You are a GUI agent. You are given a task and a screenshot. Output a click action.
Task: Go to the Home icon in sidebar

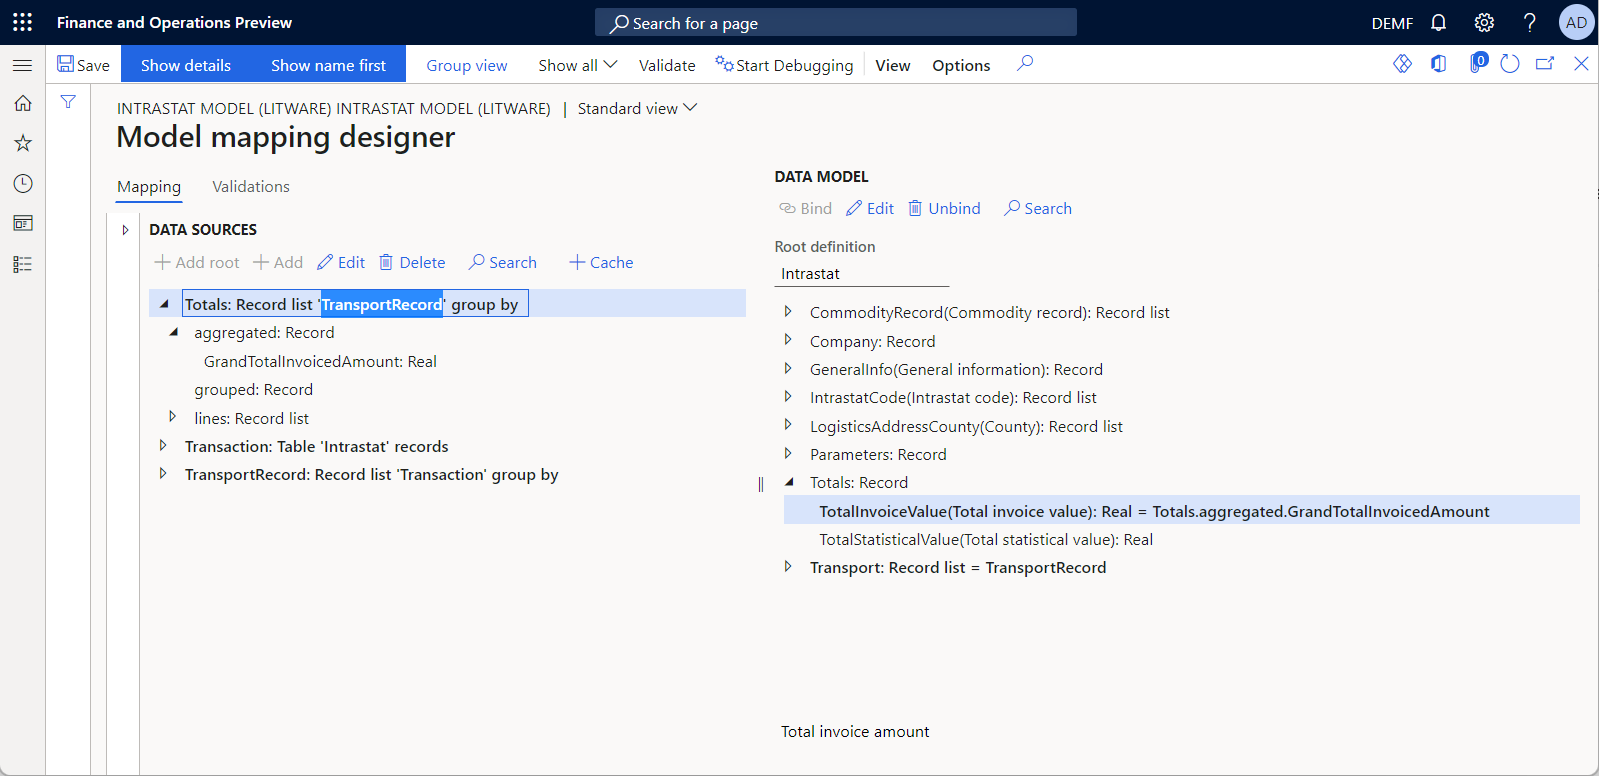(x=22, y=103)
